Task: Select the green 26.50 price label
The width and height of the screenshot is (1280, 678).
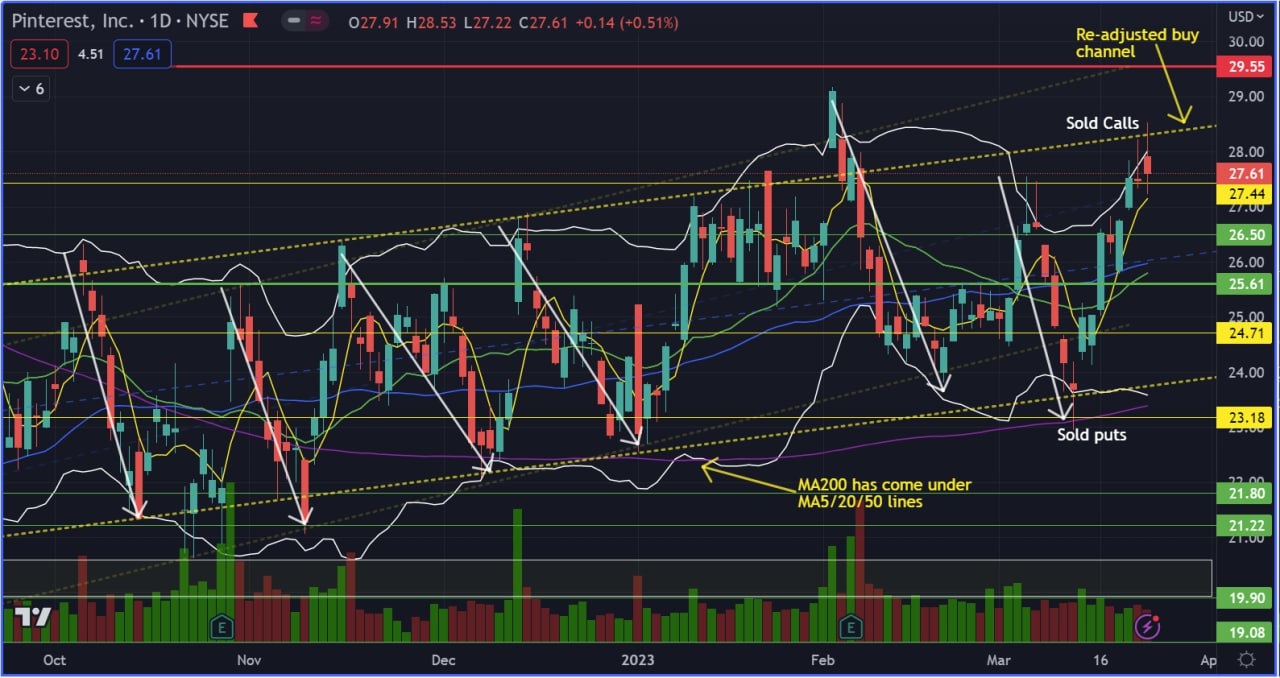Action: pos(1243,235)
